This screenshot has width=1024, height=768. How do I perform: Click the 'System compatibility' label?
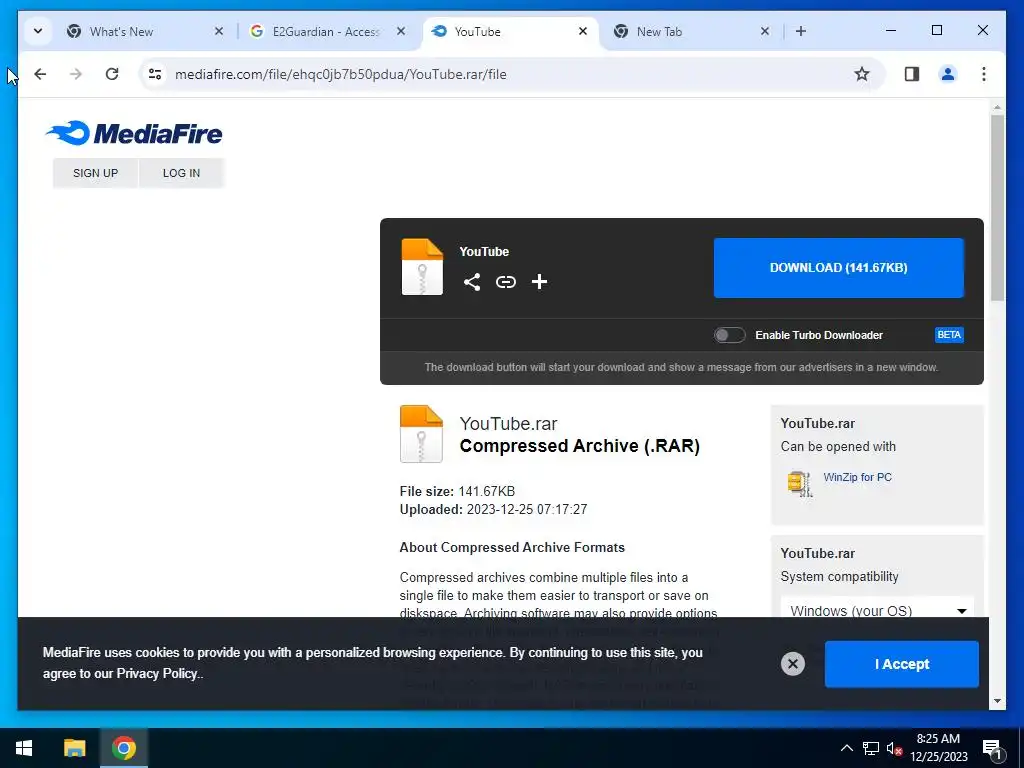[839, 577]
